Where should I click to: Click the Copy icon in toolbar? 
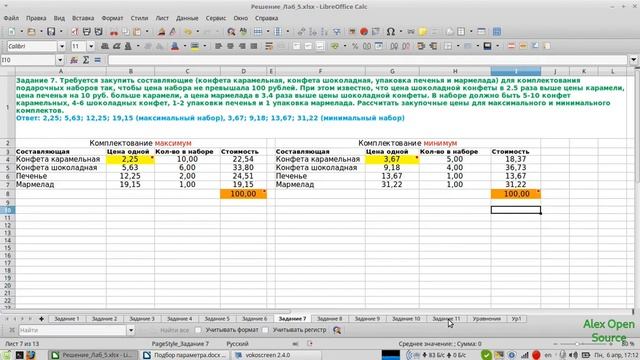pyautogui.click(x=126, y=32)
